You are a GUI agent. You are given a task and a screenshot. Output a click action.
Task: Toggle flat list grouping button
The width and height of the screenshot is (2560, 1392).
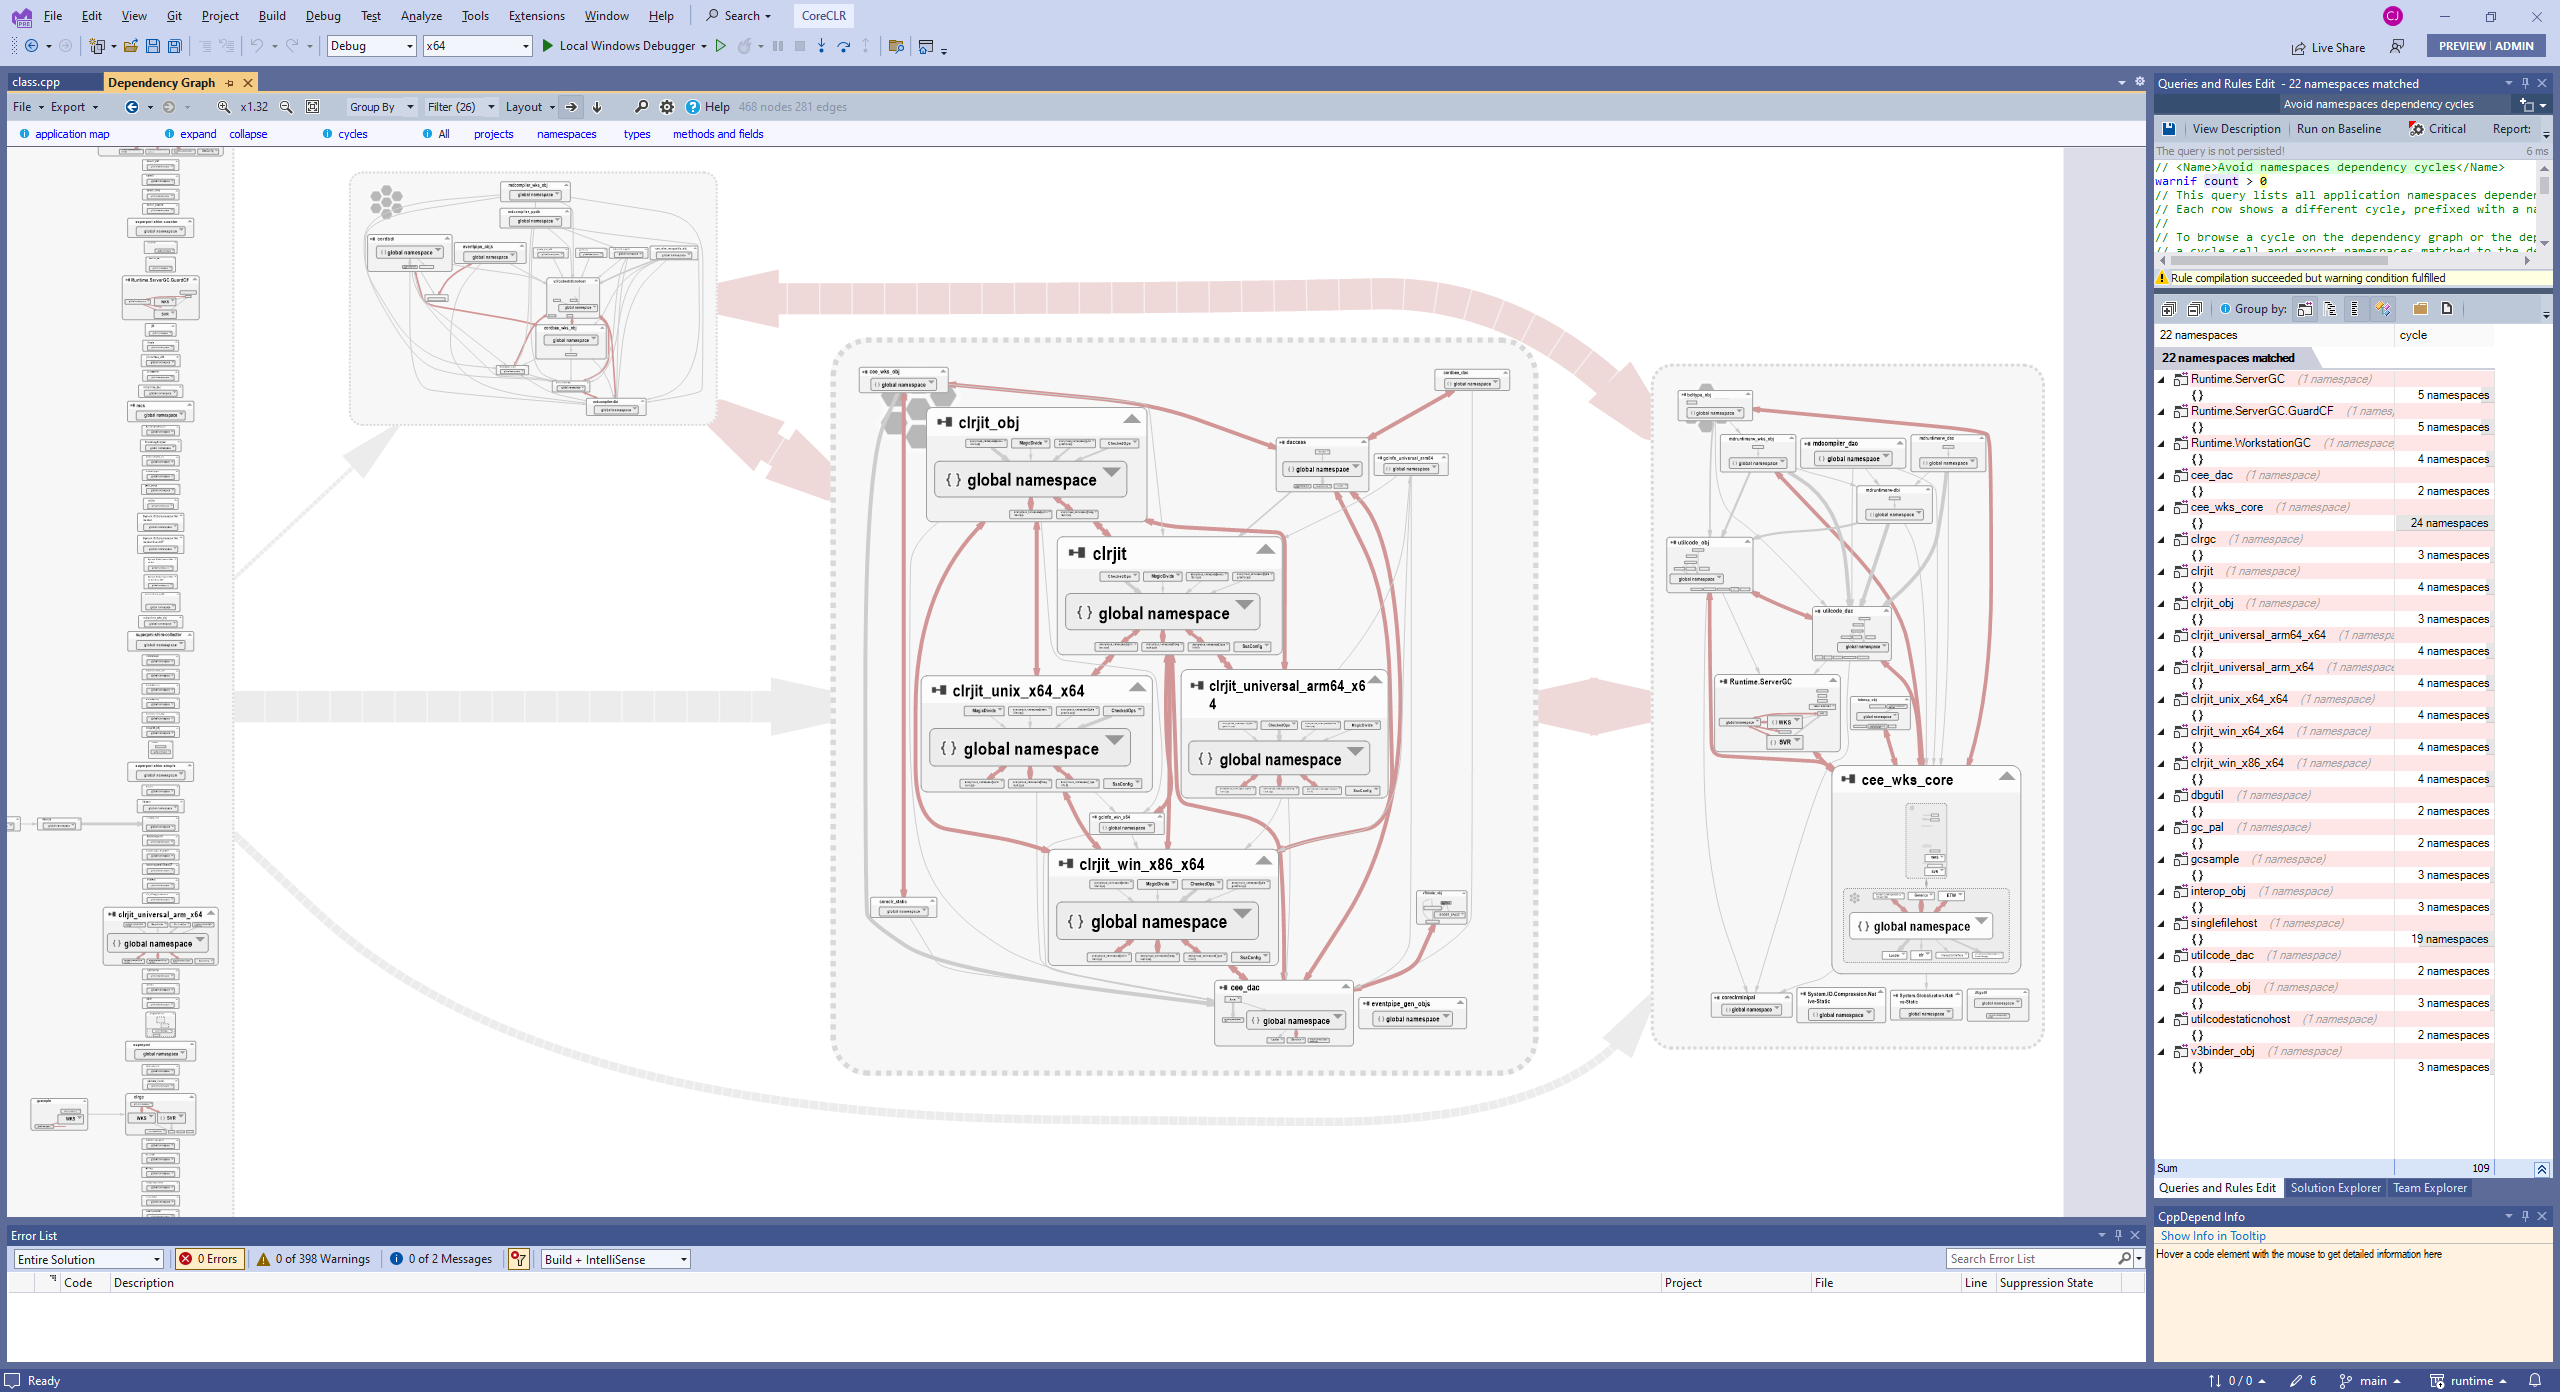click(2355, 309)
